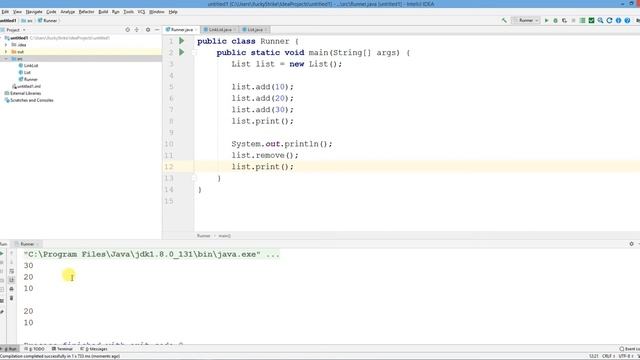Click run gutter arrow beside main method
Image resolution: width=640 pixels, height=360 pixels.
click(x=182, y=52)
